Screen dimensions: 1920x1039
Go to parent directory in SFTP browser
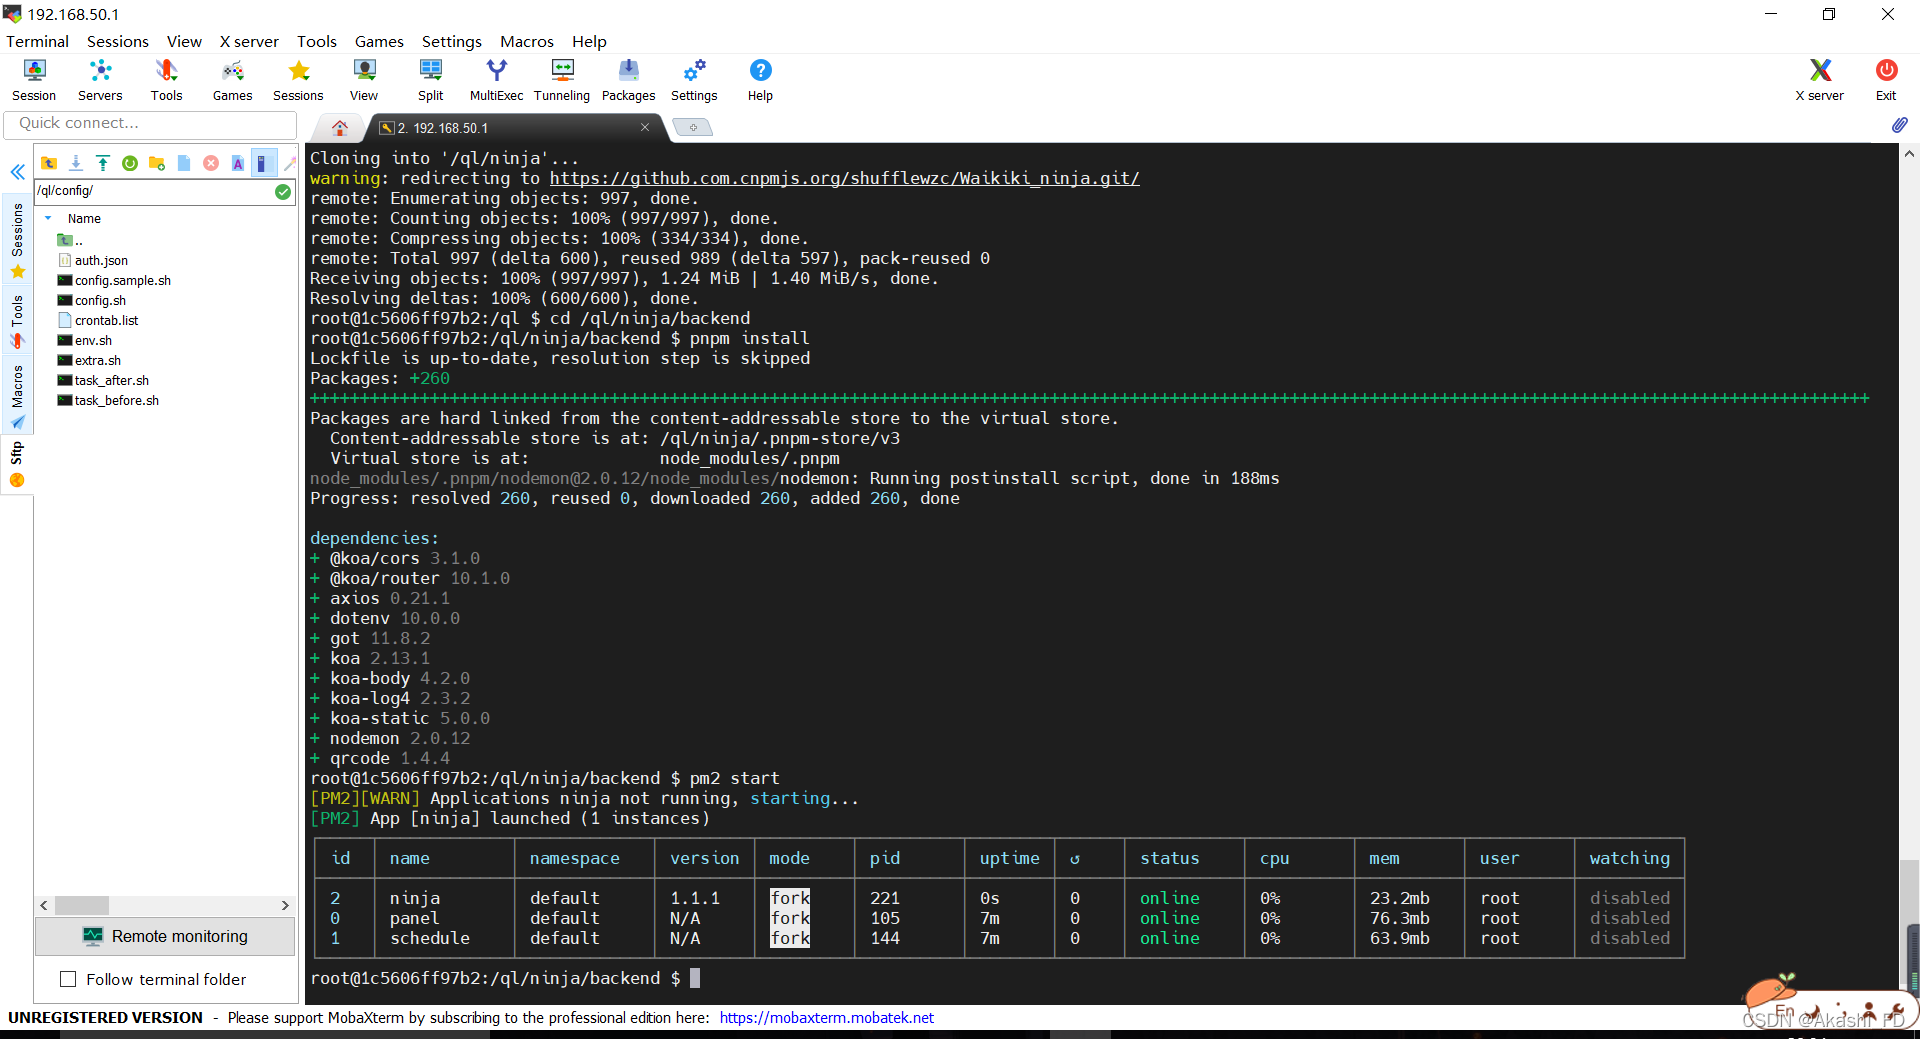49,163
